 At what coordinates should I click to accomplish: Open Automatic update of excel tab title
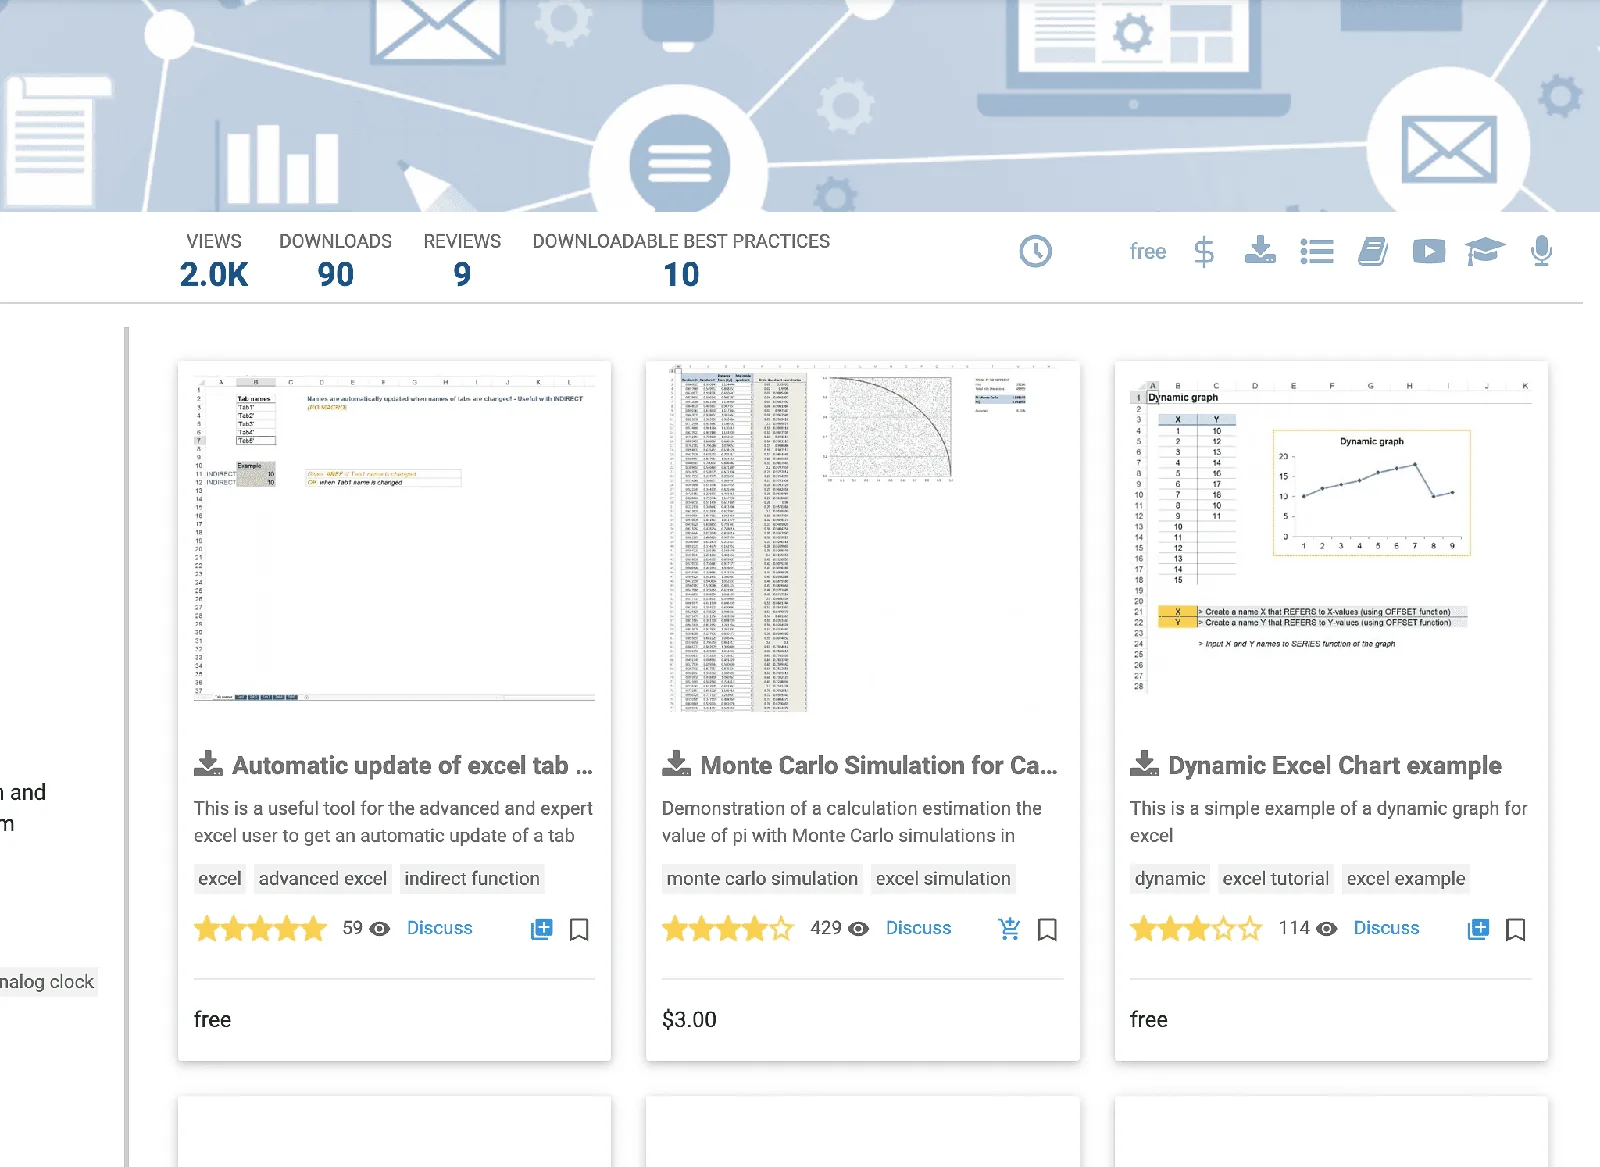[x=412, y=765]
